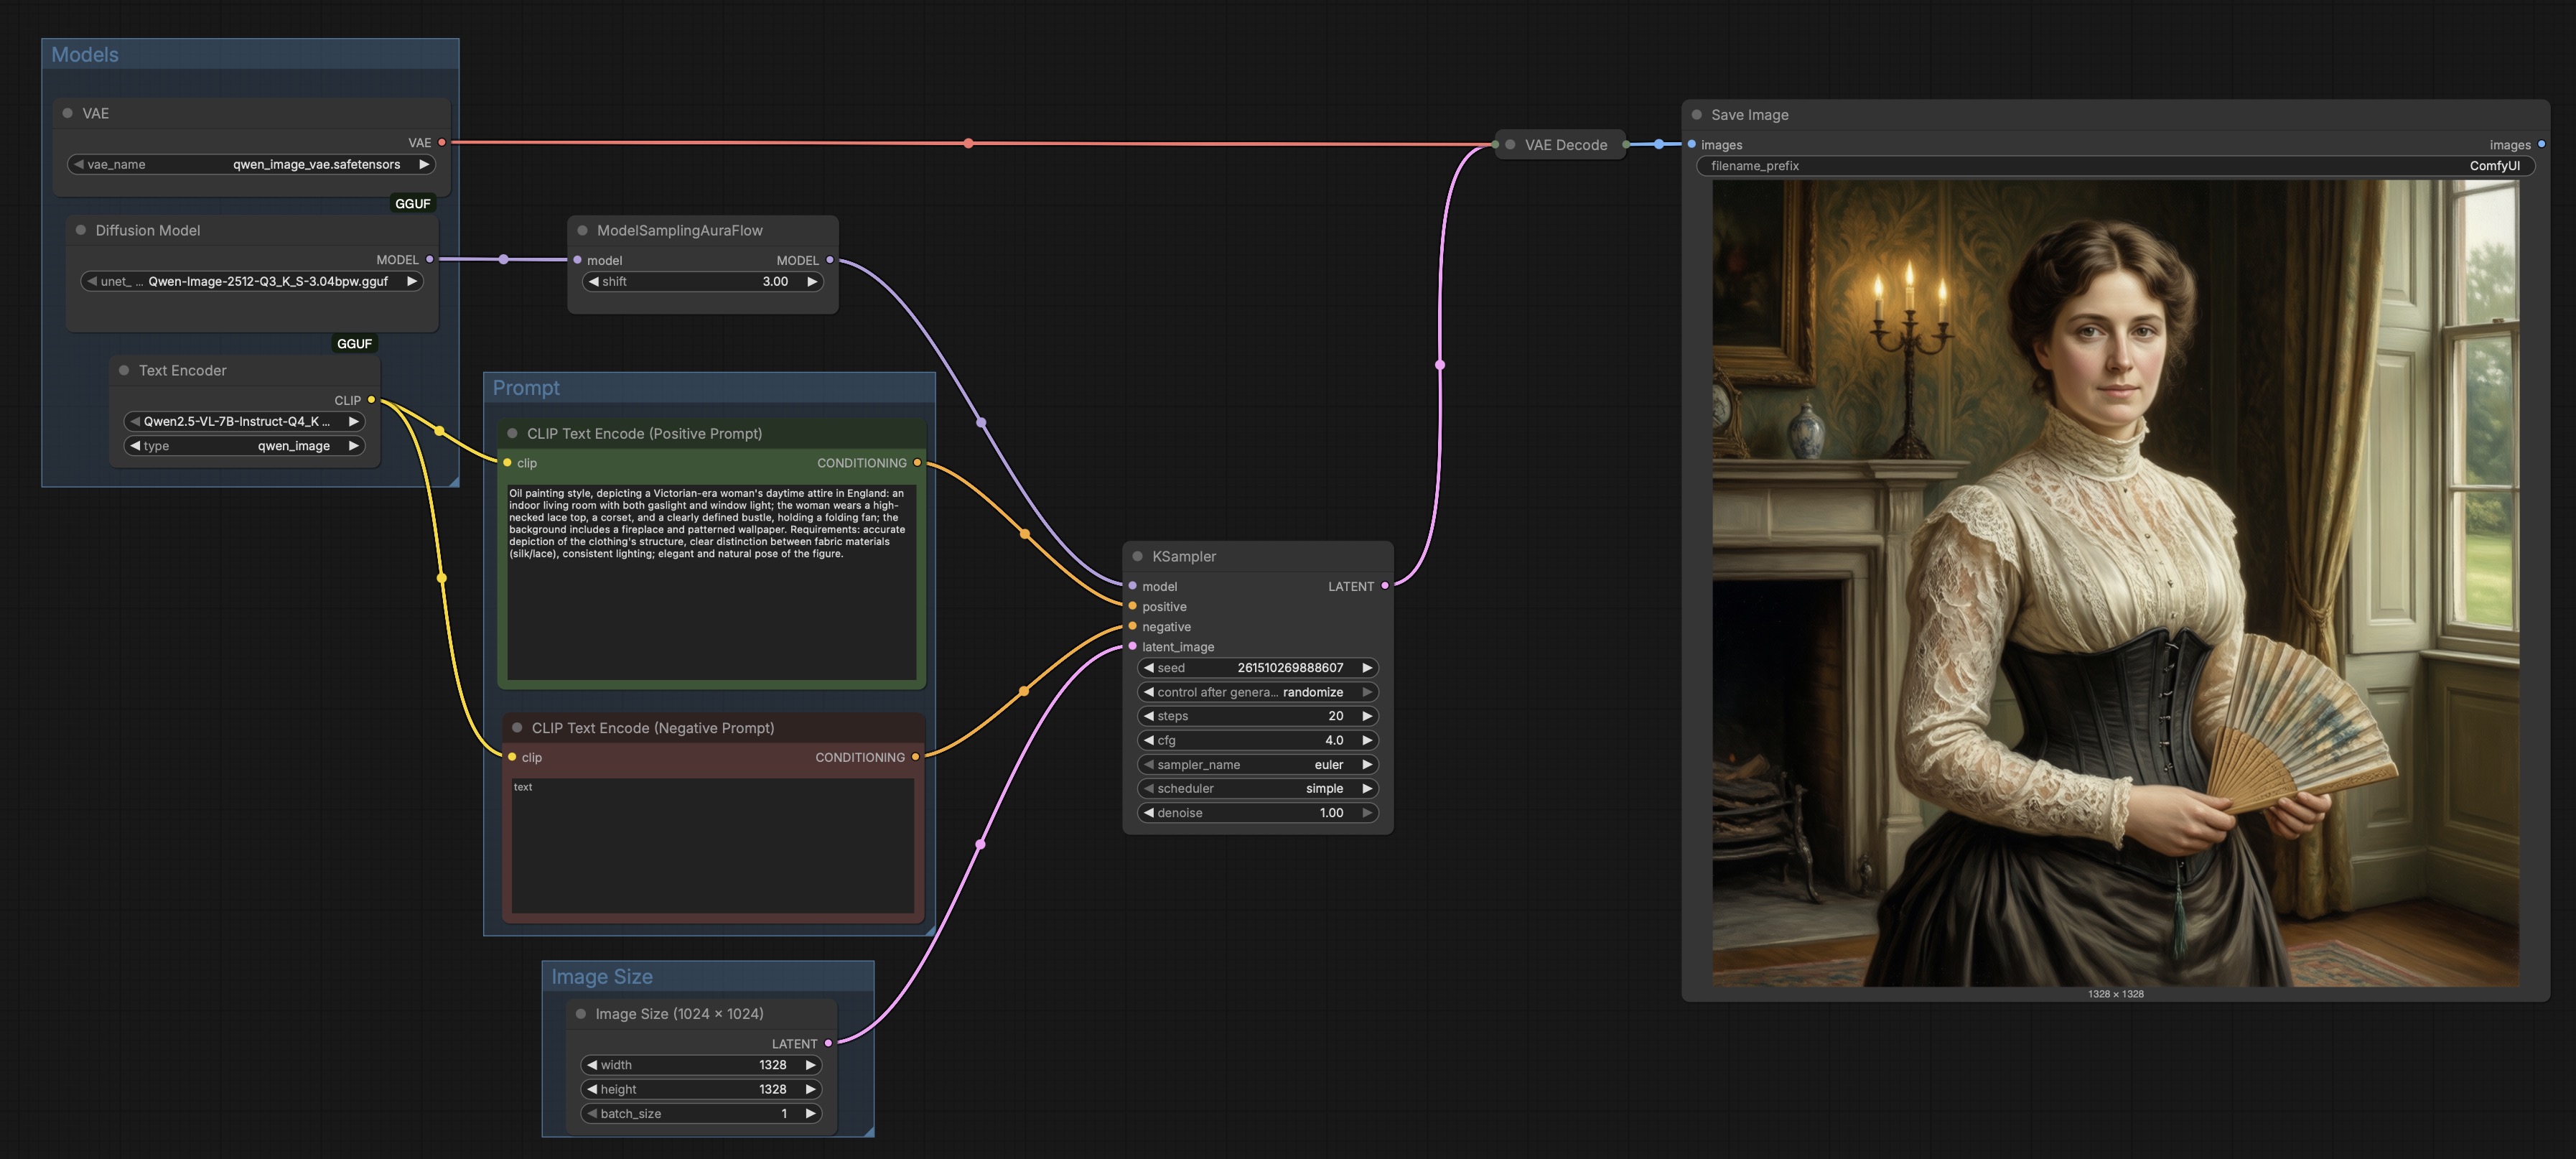Select the Image Size group title

(x=602, y=977)
